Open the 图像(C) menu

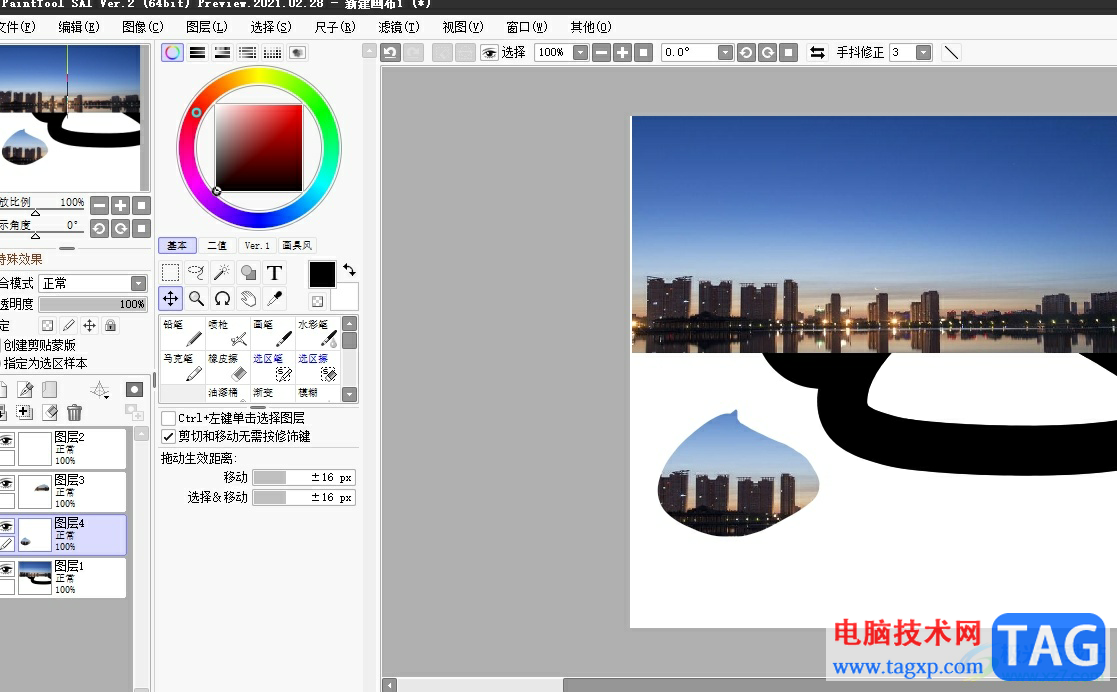point(142,27)
